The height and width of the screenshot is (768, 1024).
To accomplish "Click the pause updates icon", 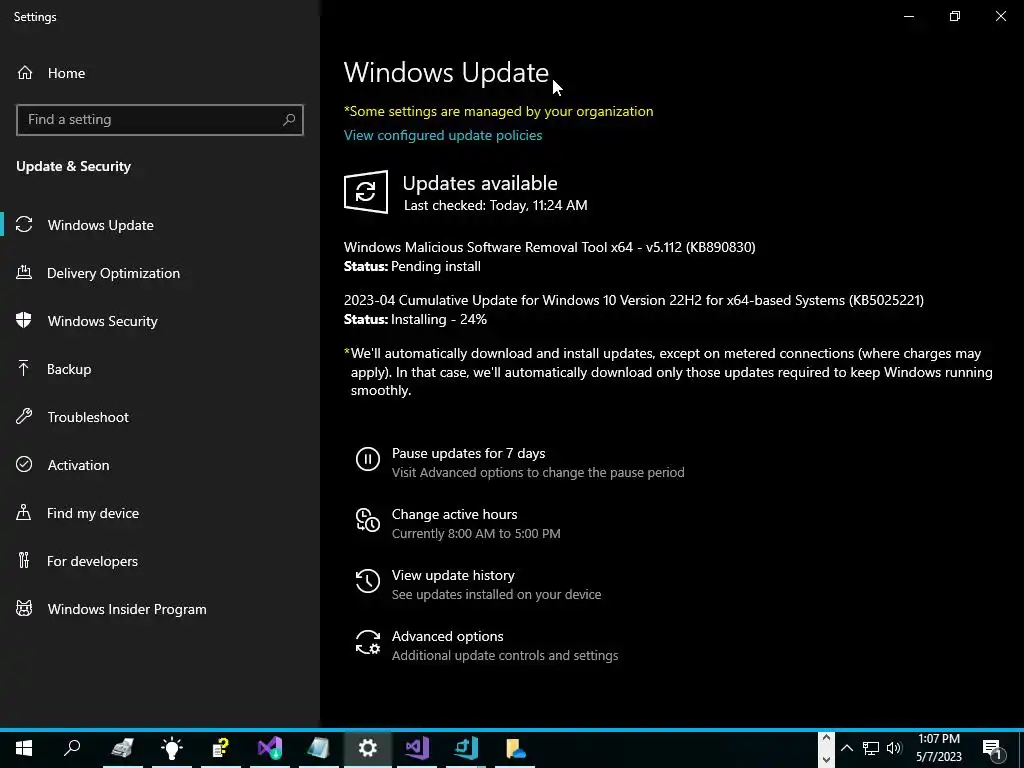I will click(x=368, y=458).
